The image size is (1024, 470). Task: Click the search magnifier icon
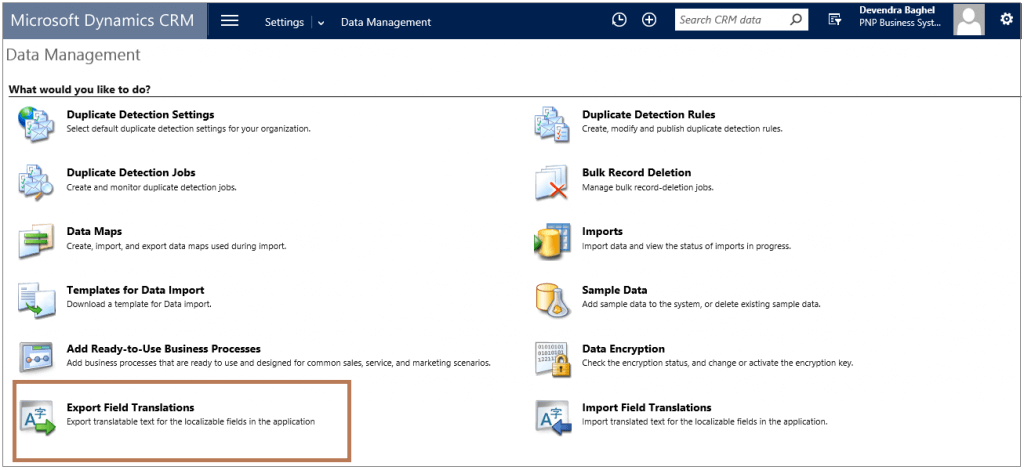pos(795,20)
